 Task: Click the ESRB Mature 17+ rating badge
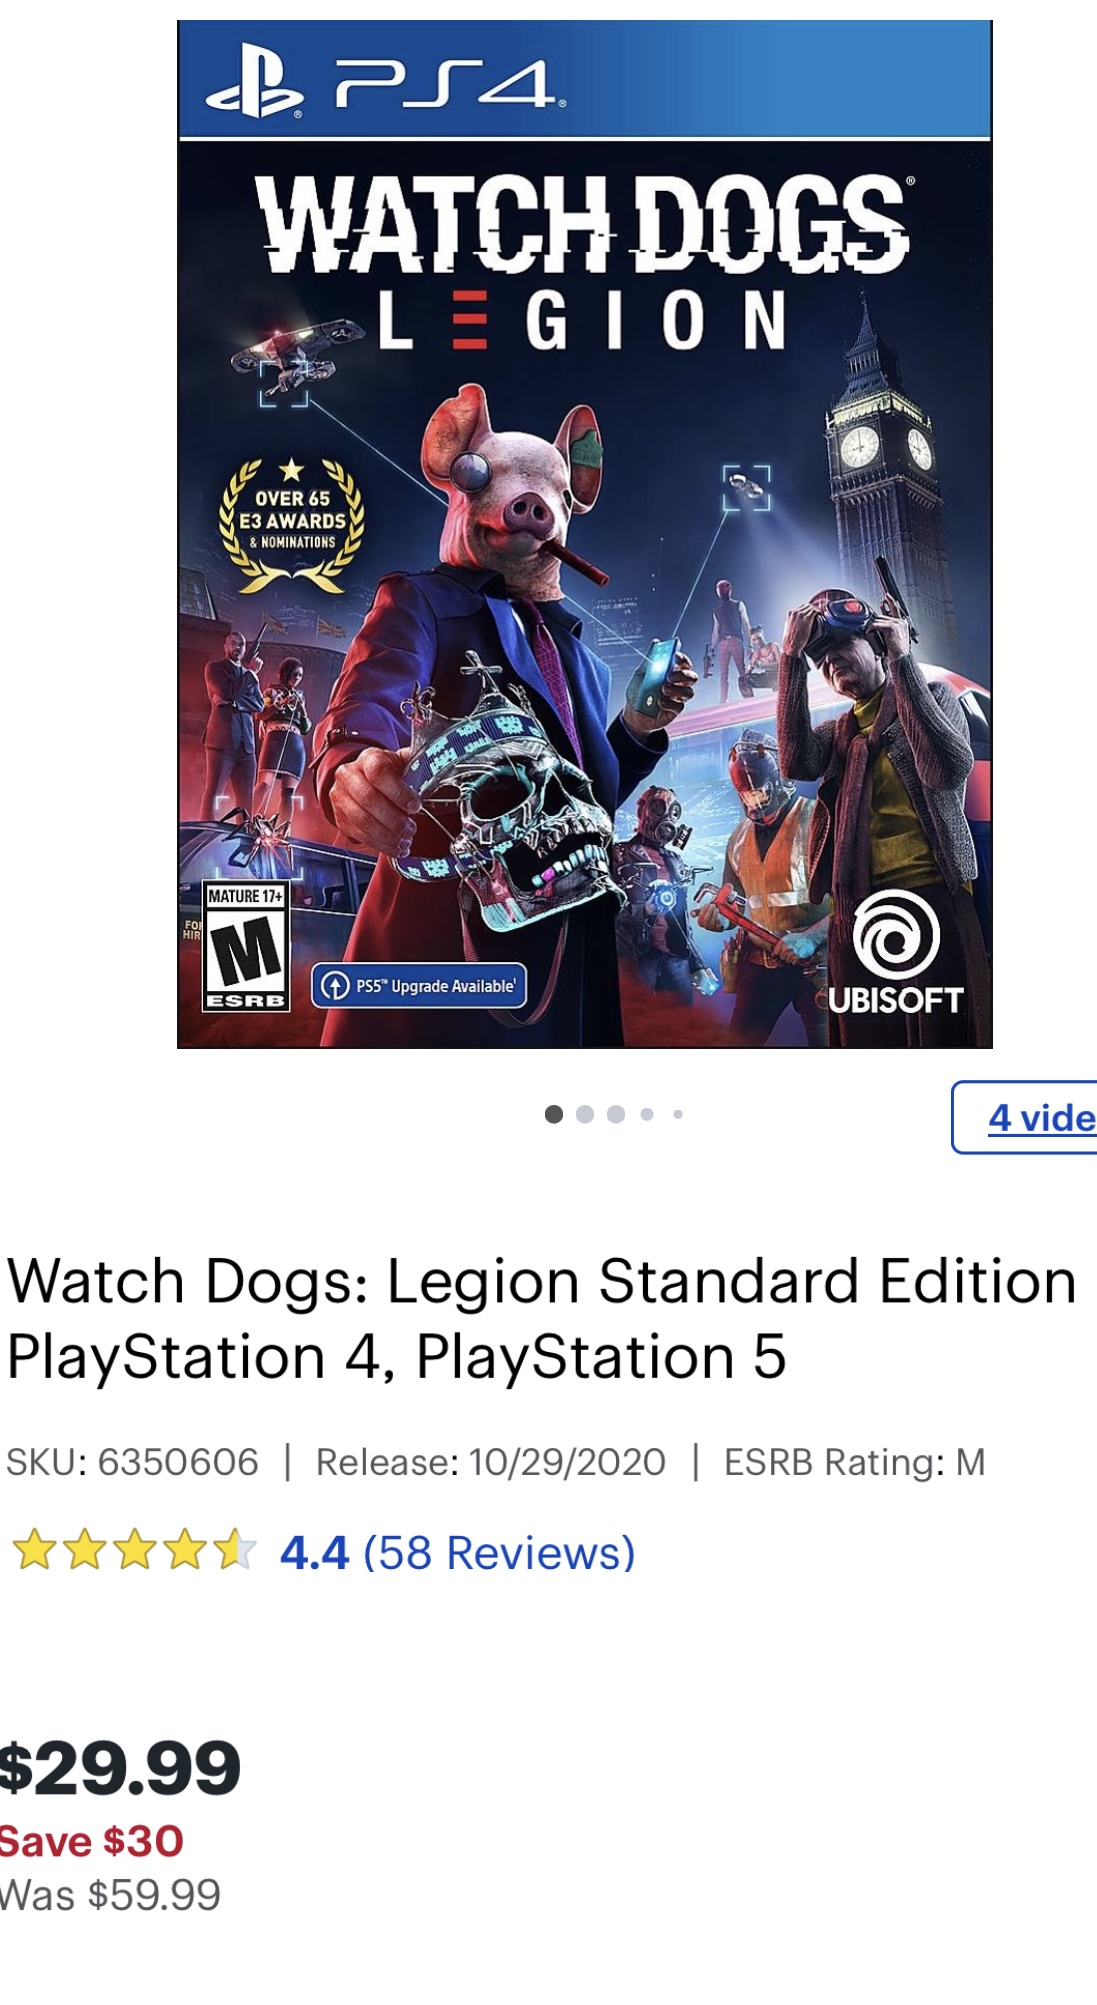click(x=246, y=946)
